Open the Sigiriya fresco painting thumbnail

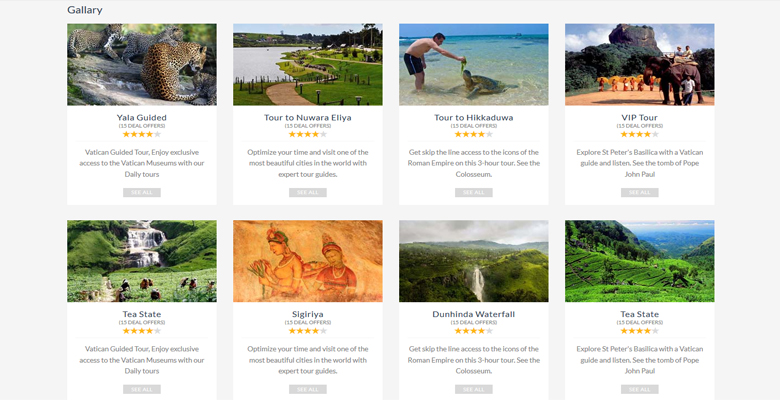307,261
